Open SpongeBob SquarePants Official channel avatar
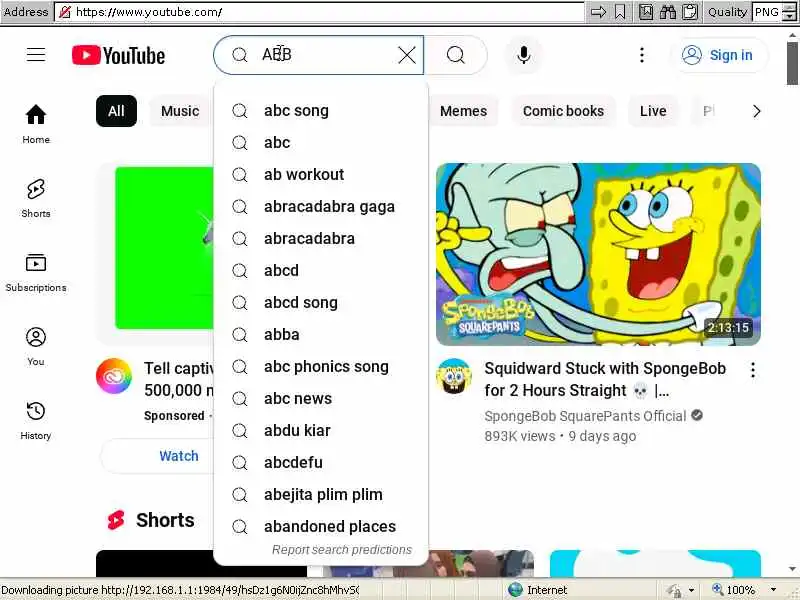This screenshot has height=600, width=800. point(454,377)
